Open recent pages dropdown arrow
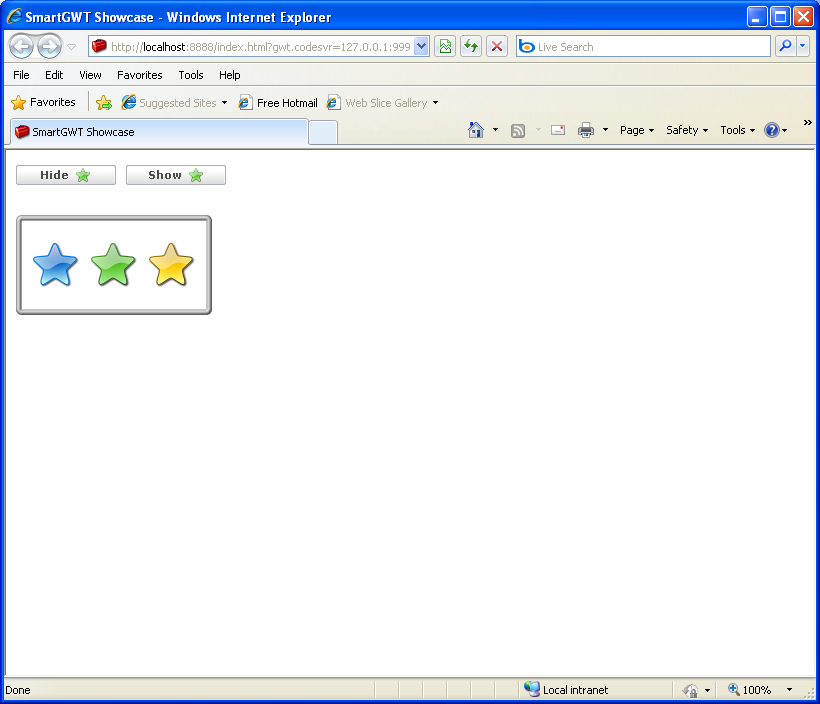The width and height of the screenshot is (820, 704). [x=72, y=47]
